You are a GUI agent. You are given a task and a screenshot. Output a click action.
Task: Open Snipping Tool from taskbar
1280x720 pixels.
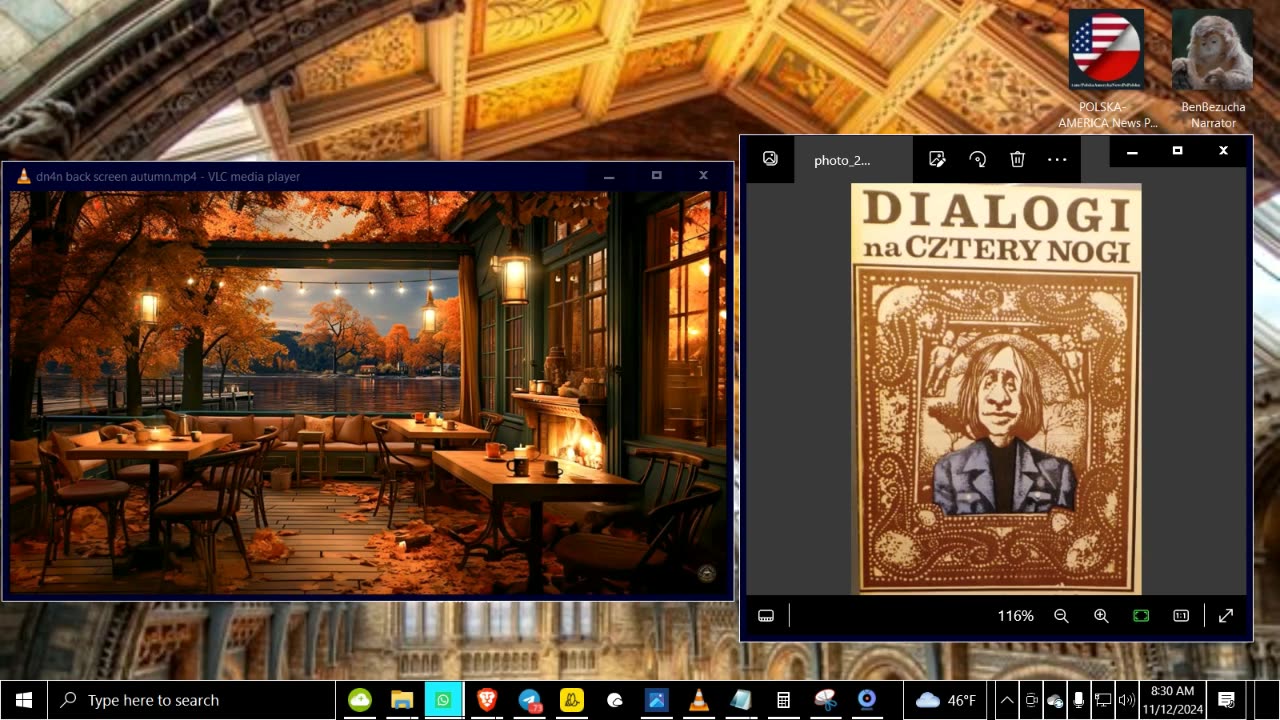[x=825, y=700]
